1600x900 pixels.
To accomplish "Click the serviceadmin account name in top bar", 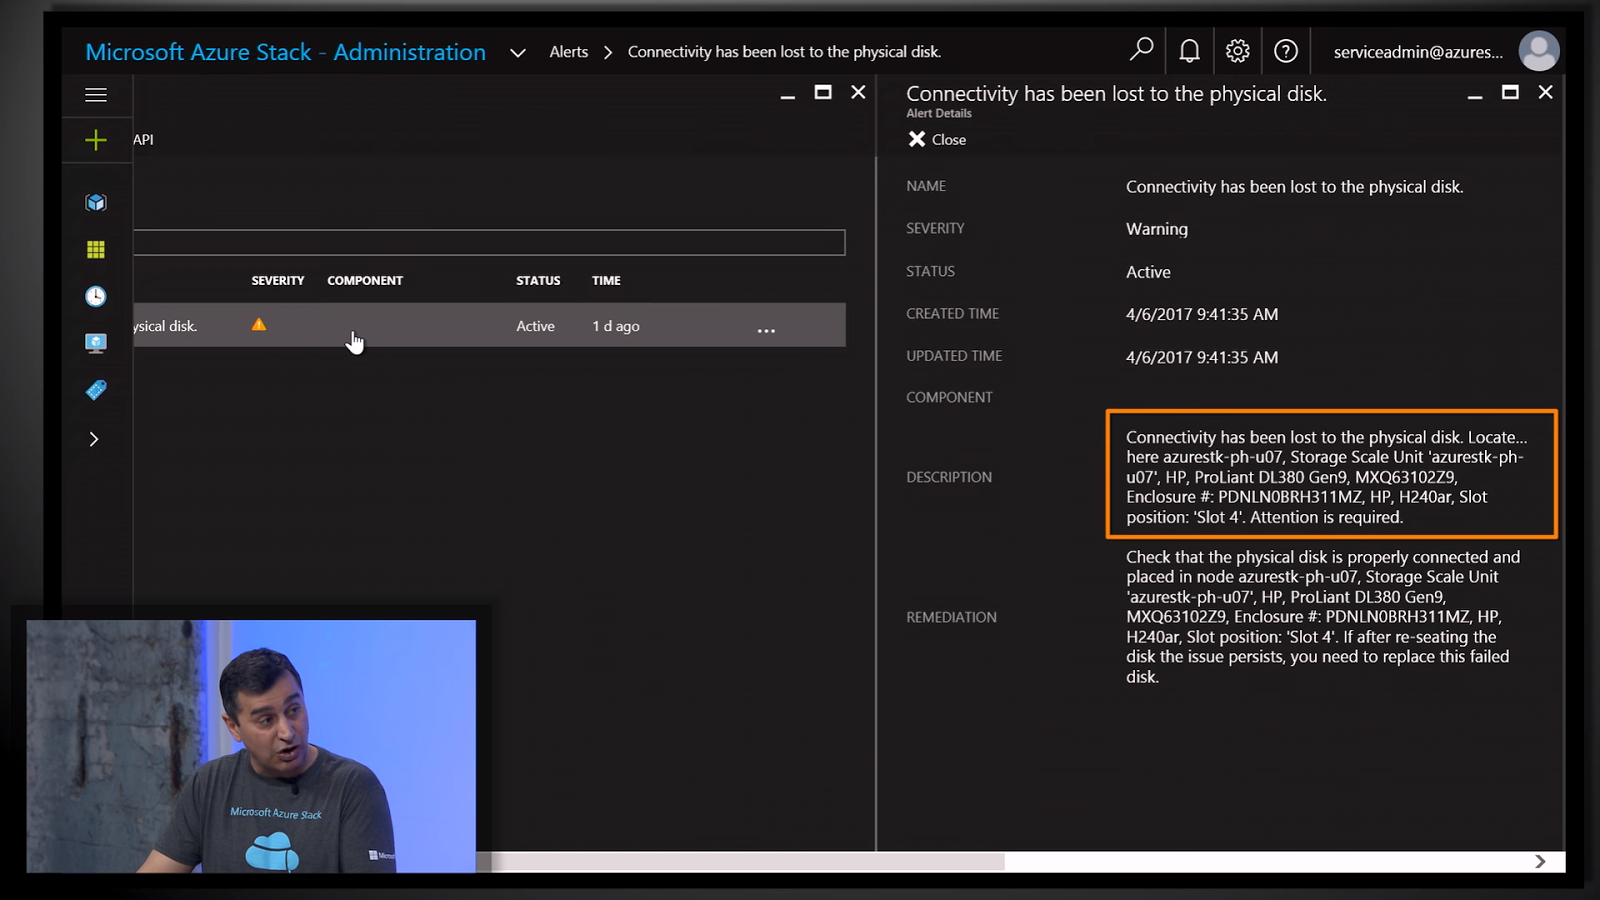I will click(1416, 52).
